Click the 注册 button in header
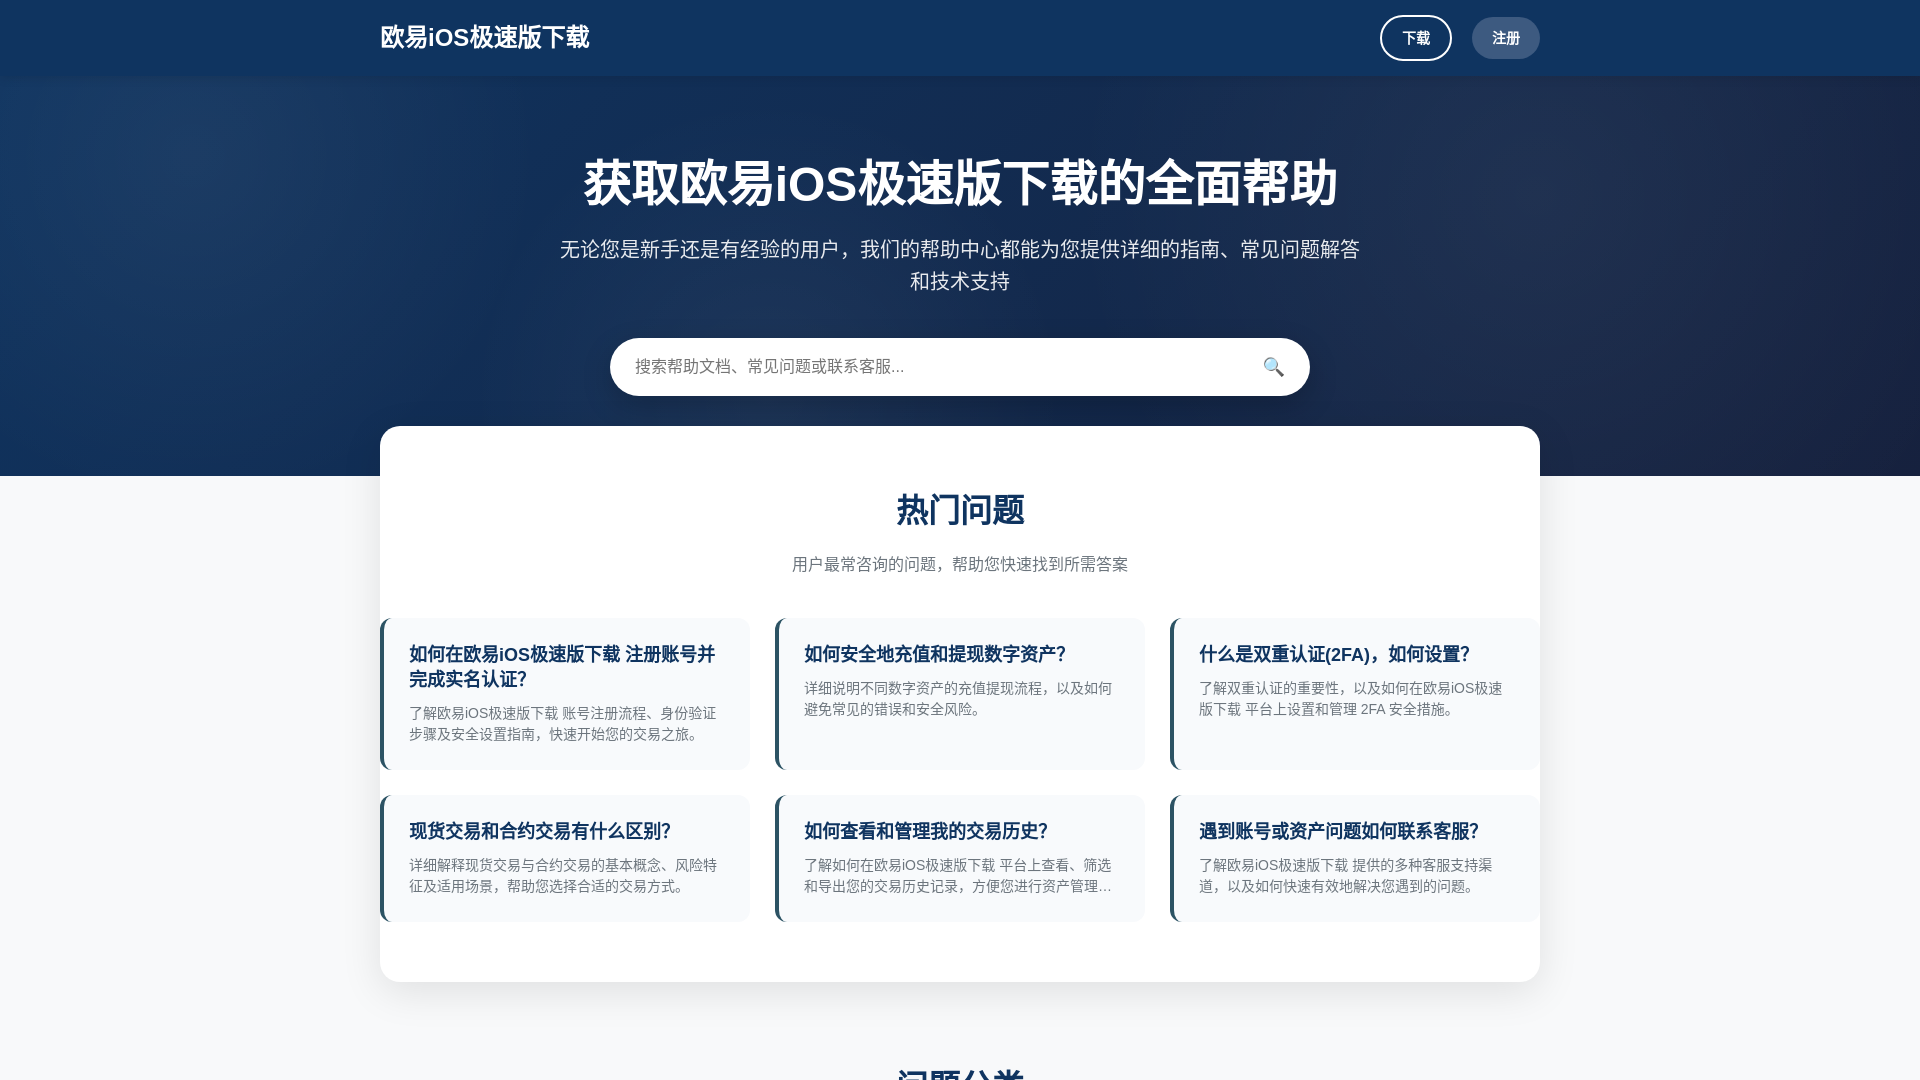Image resolution: width=1920 pixels, height=1080 pixels. coord(1506,38)
